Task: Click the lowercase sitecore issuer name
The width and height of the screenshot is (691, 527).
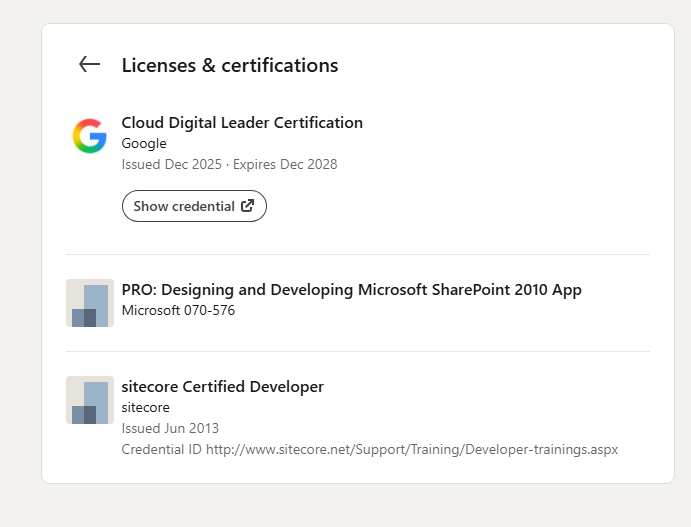Action: click(x=145, y=407)
